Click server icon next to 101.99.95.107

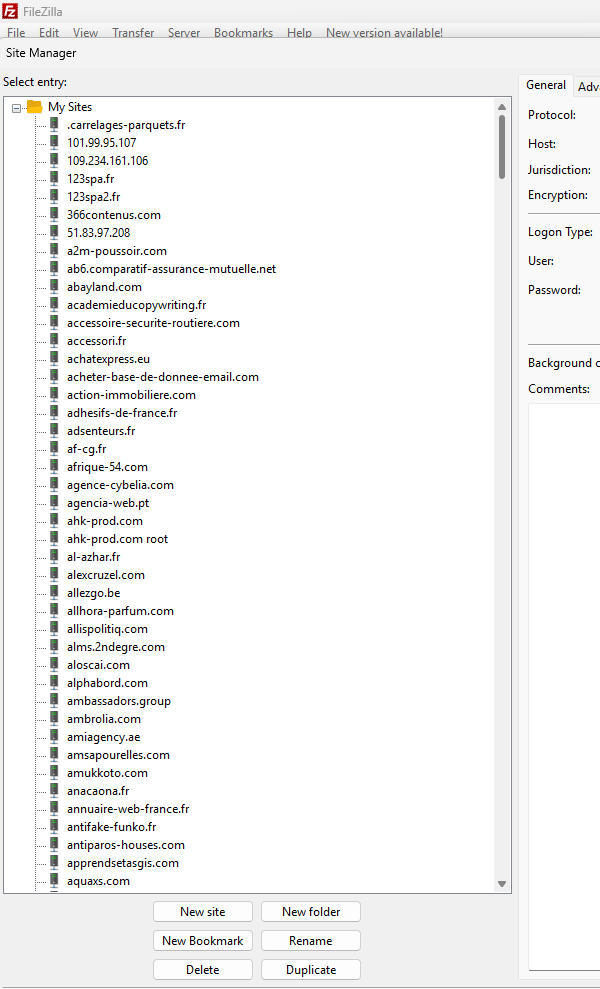pyautogui.click(x=55, y=143)
